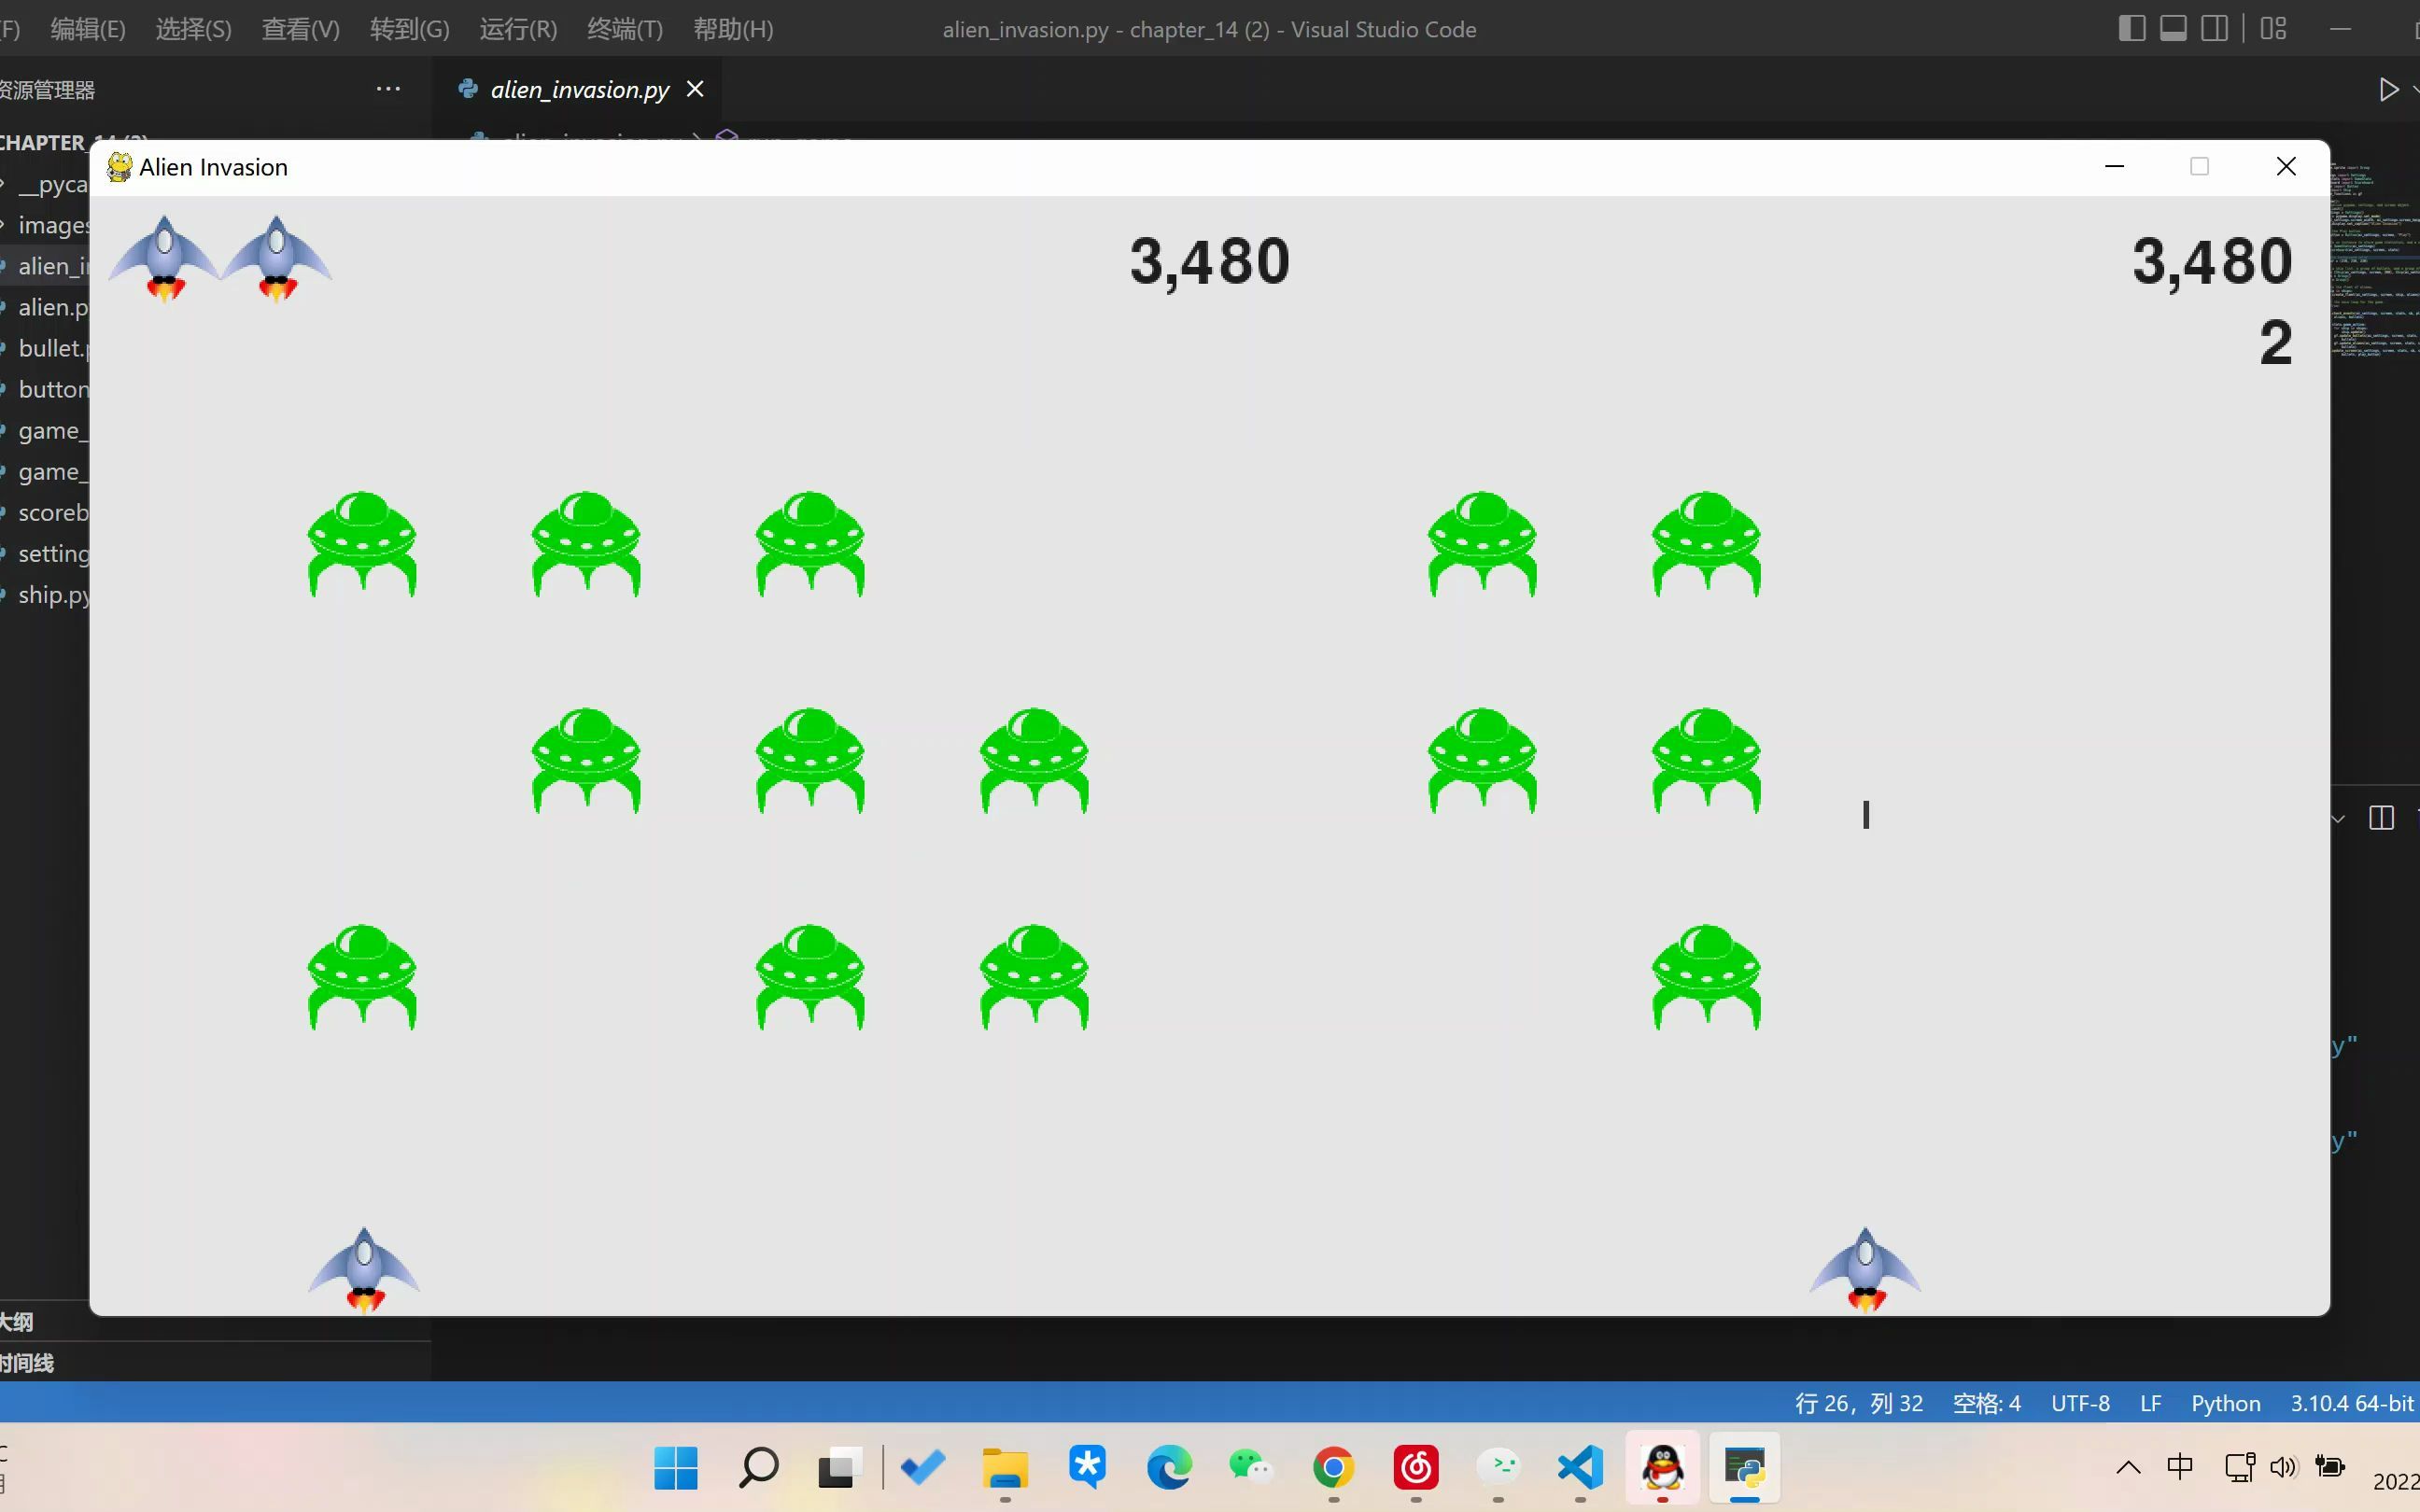The height and width of the screenshot is (1512, 2420).
Task: Change indentation via 空格: 4 status
Action: point(1986,1403)
